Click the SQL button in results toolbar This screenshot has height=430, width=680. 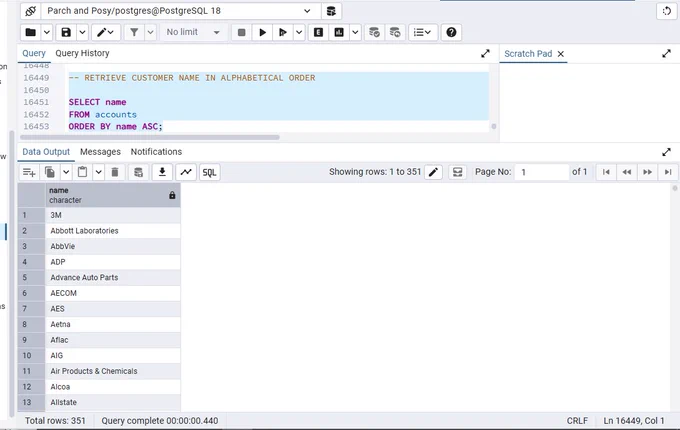209,172
